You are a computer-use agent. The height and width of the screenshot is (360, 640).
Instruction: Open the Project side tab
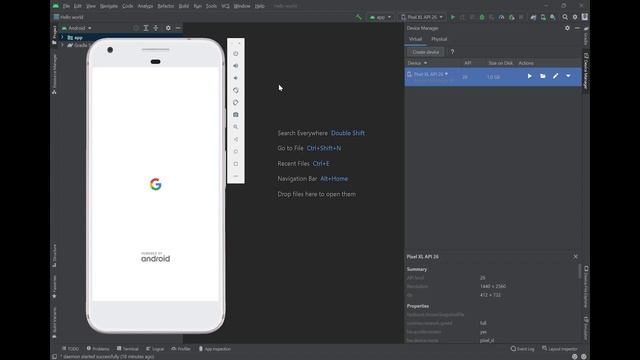coord(54,35)
